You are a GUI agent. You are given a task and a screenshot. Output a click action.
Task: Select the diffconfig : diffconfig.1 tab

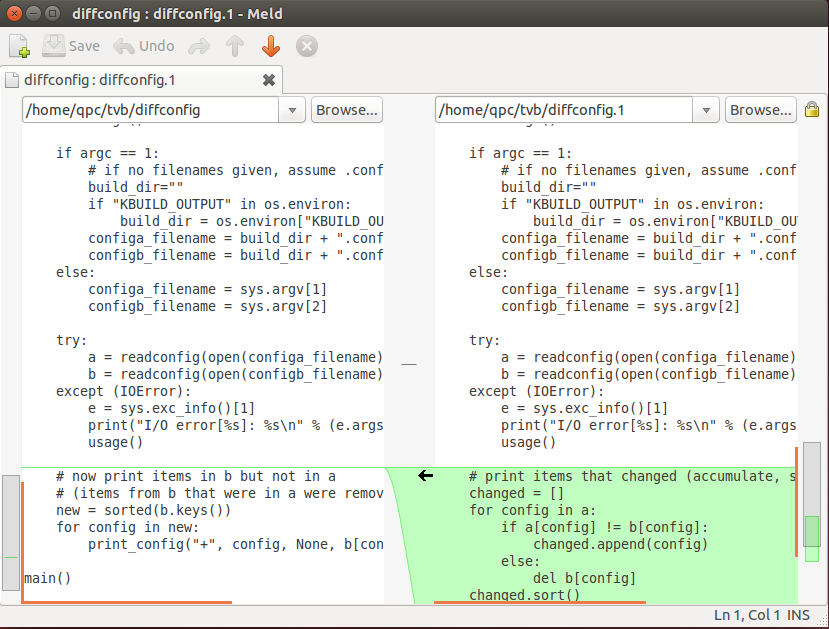click(x=100, y=80)
